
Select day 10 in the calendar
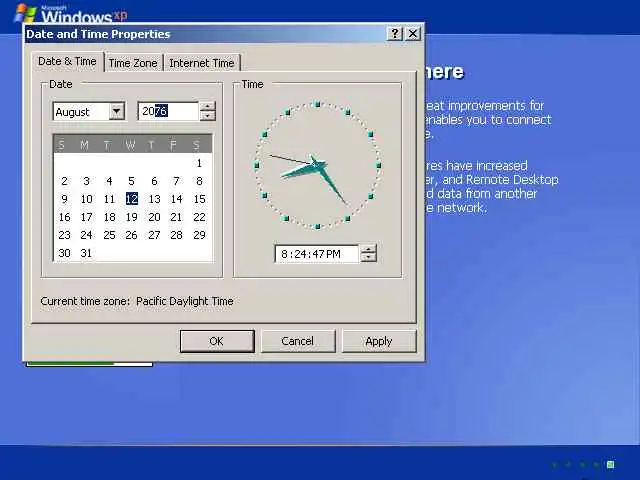coord(87,199)
